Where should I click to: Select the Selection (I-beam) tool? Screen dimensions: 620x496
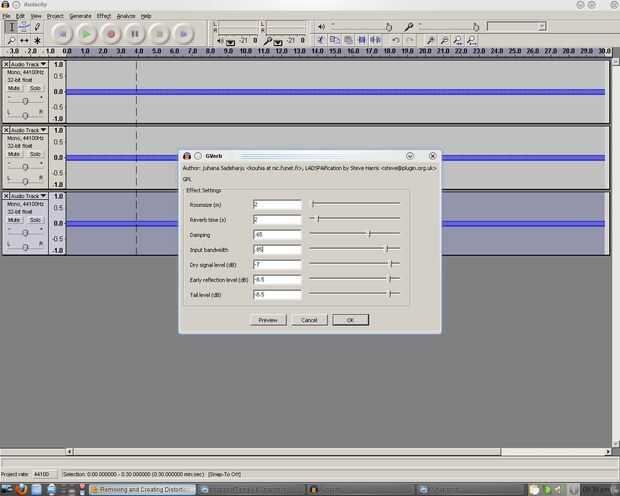tap(11, 27)
